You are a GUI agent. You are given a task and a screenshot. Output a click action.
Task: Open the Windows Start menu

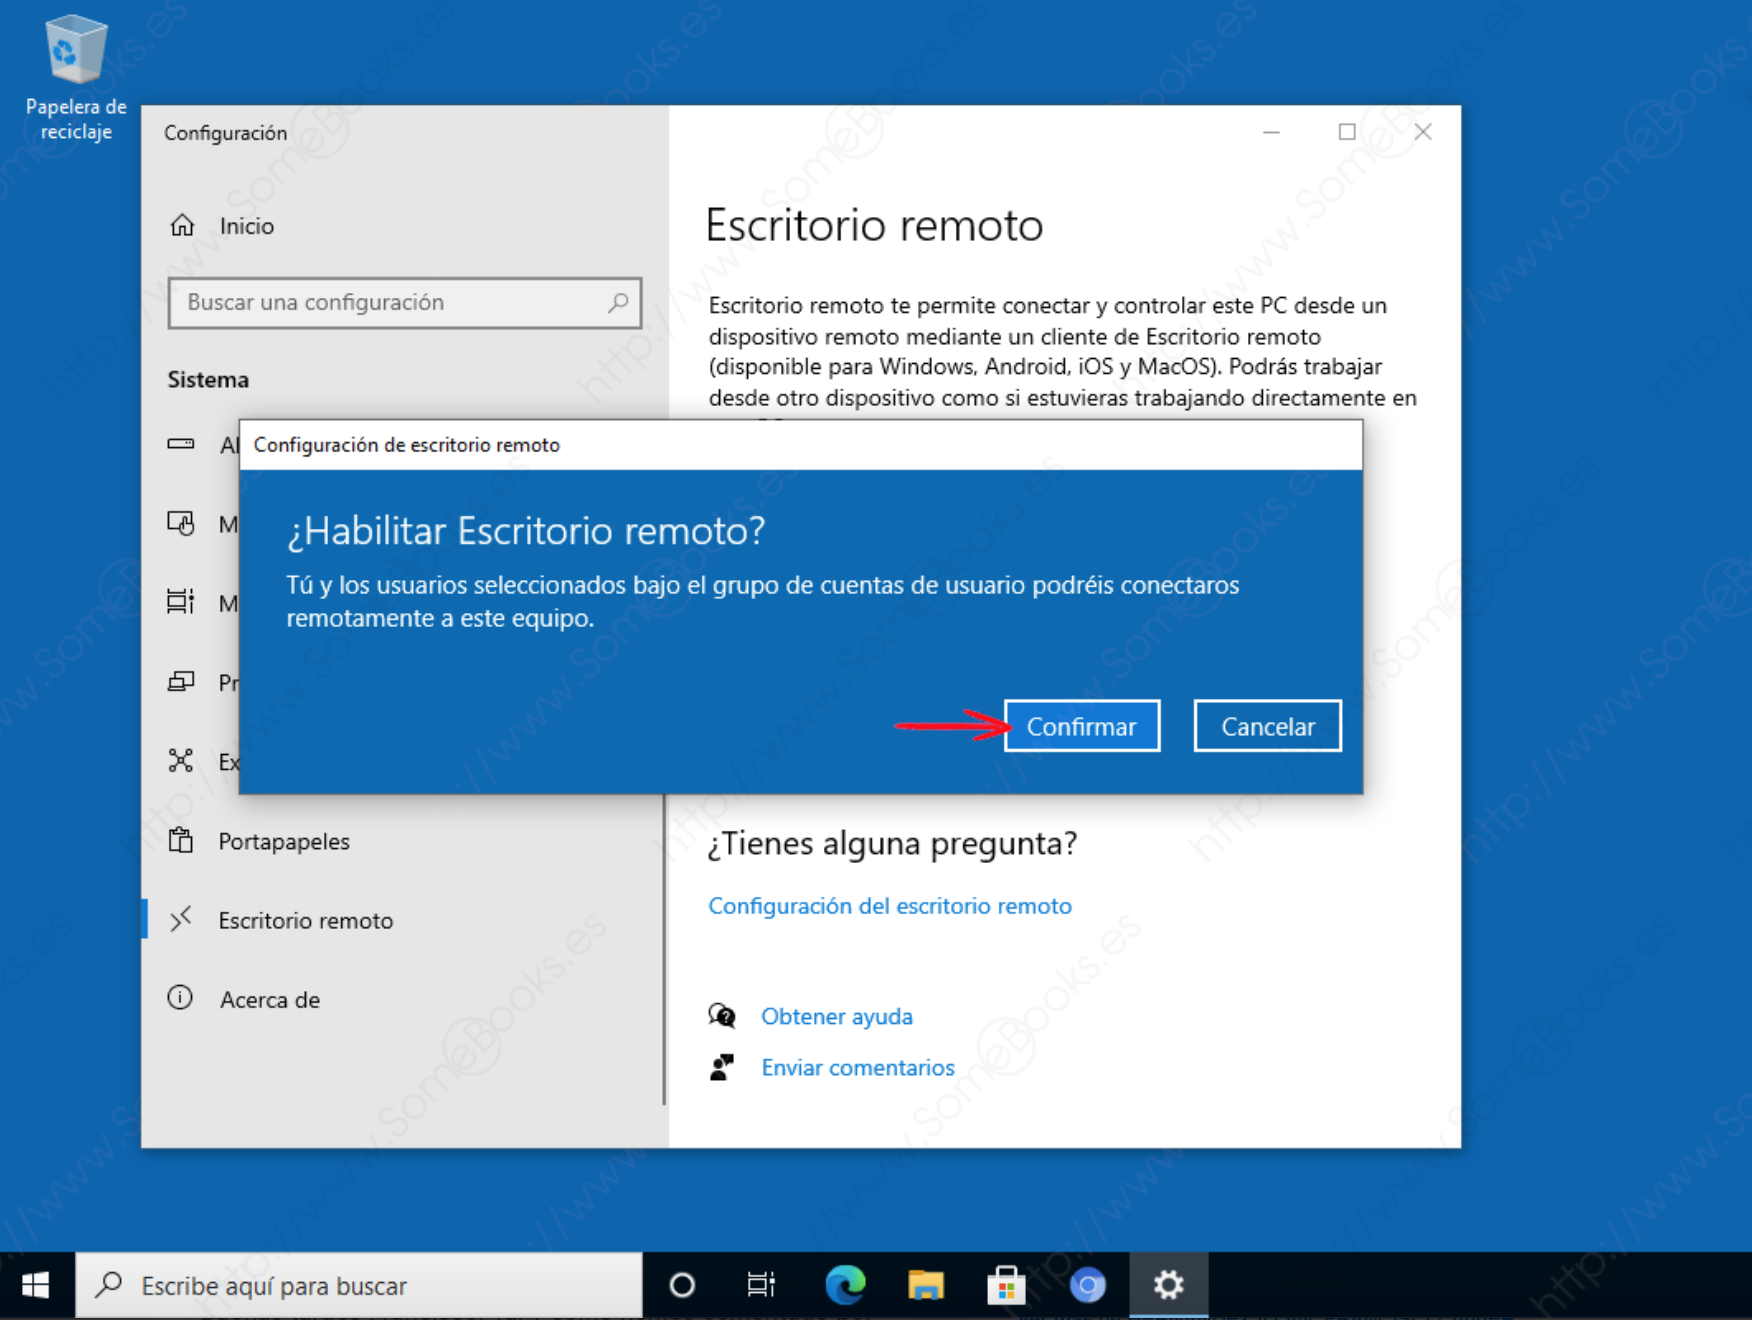coord(36,1285)
